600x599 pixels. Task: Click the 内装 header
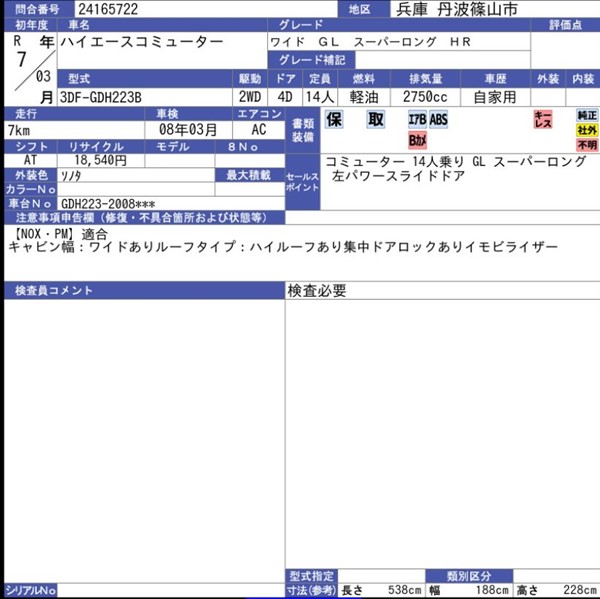point(583,79)
